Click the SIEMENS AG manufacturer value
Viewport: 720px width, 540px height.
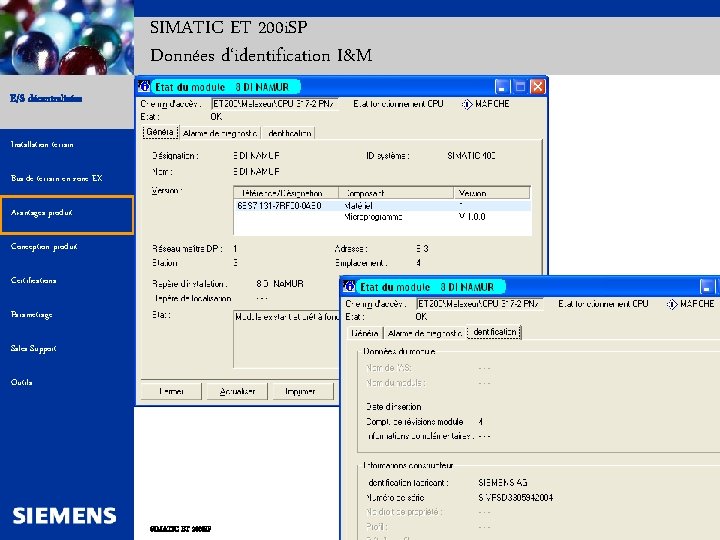click(x=503, y=483)
